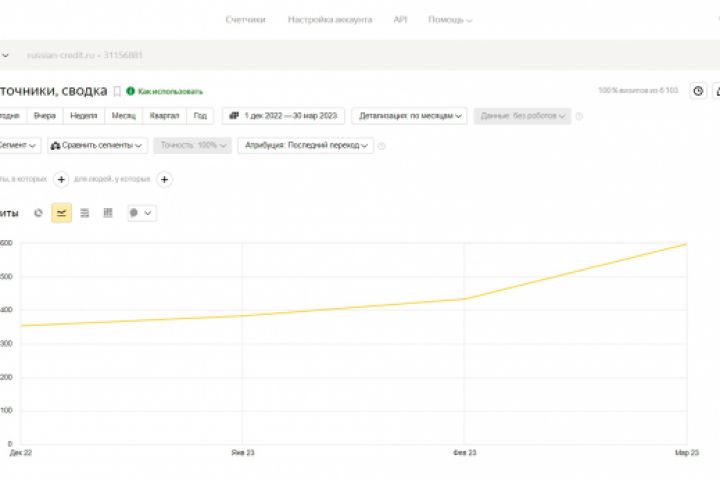Open the Сравнить сегменты dropdown
The width and height of the screenshot is (720, 480).
[x=97, y=146]
